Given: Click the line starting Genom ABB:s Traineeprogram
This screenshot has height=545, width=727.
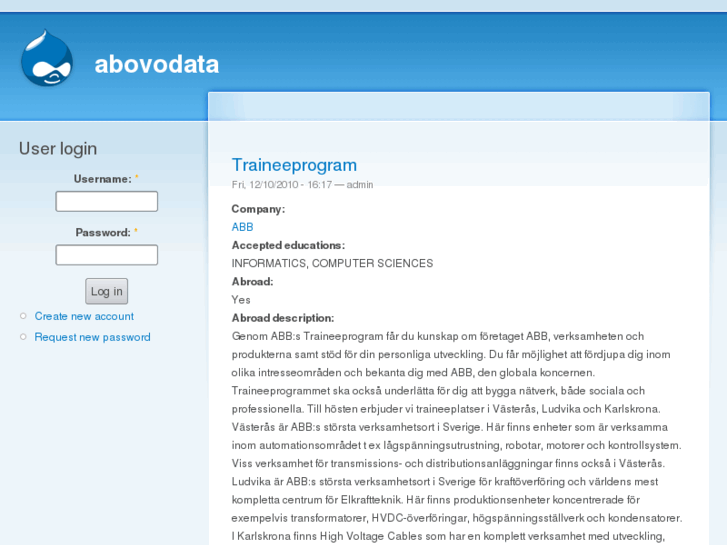Looking at the screenshot, I should tap(438, 336).
